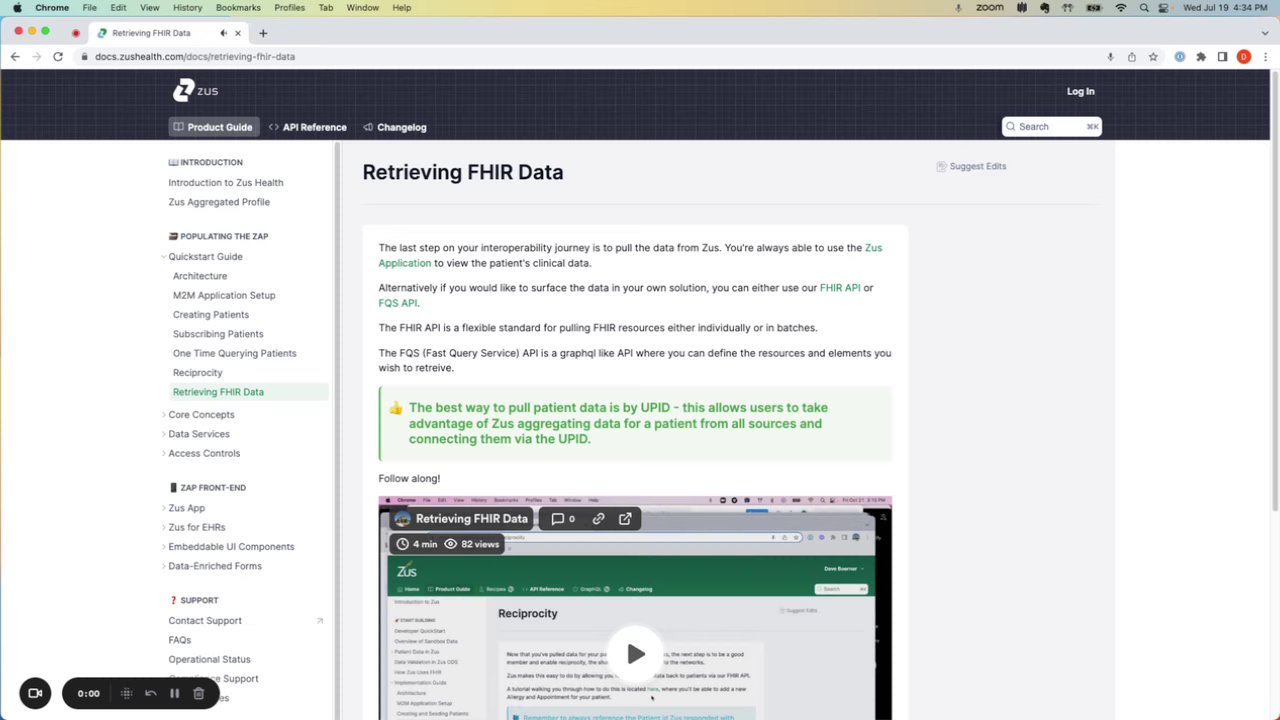Image resolution: width=1280 pixels, height=720 pixels.
Task: Click the Zus logo in header
Action: click(195, 91)
